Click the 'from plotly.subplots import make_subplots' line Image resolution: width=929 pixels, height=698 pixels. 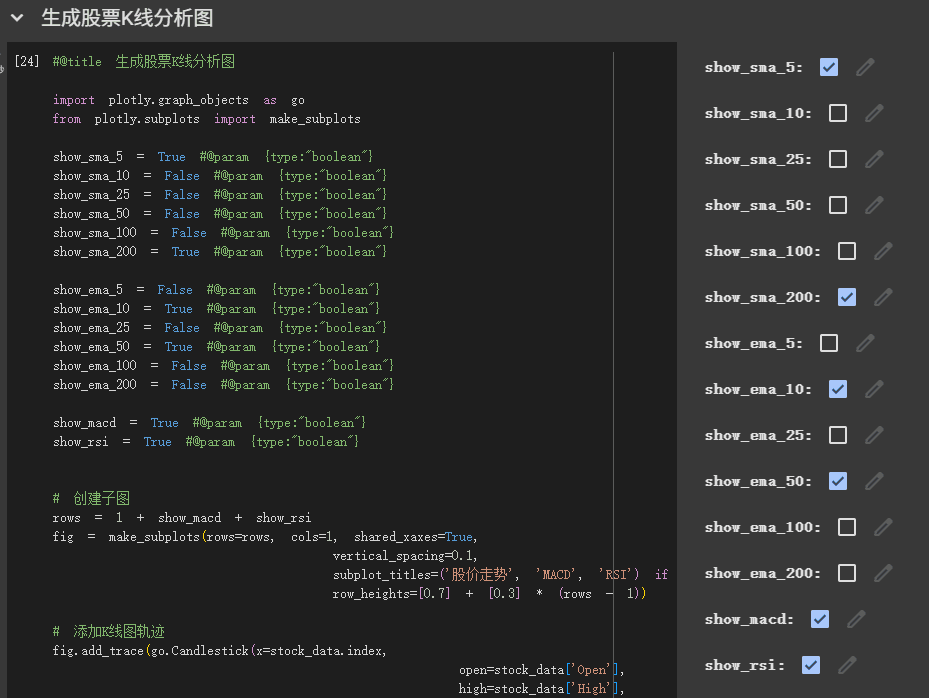(206, 119)
